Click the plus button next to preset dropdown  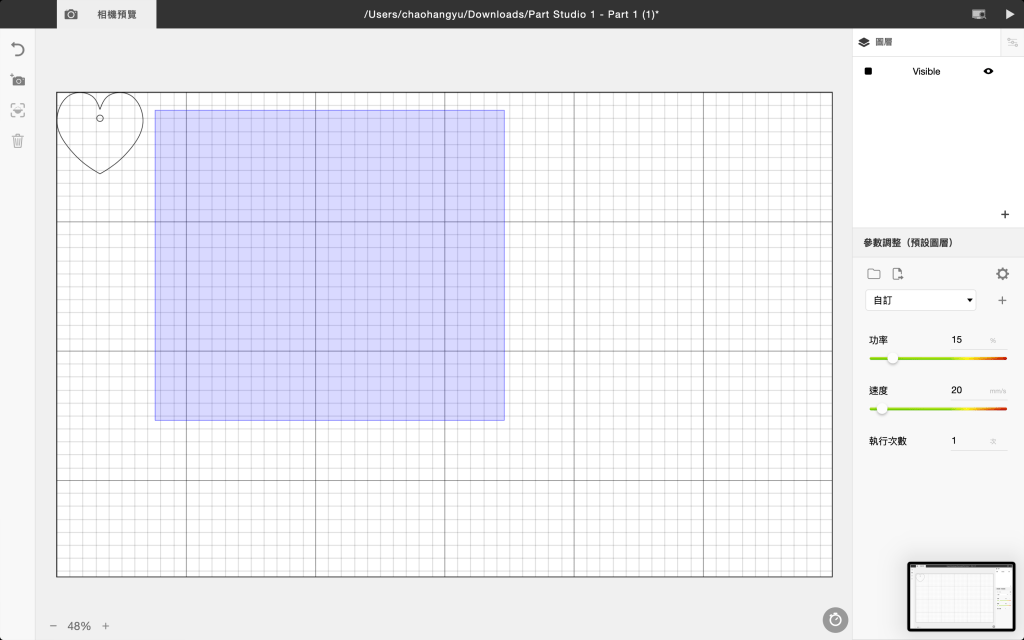tap(1002, 300)
